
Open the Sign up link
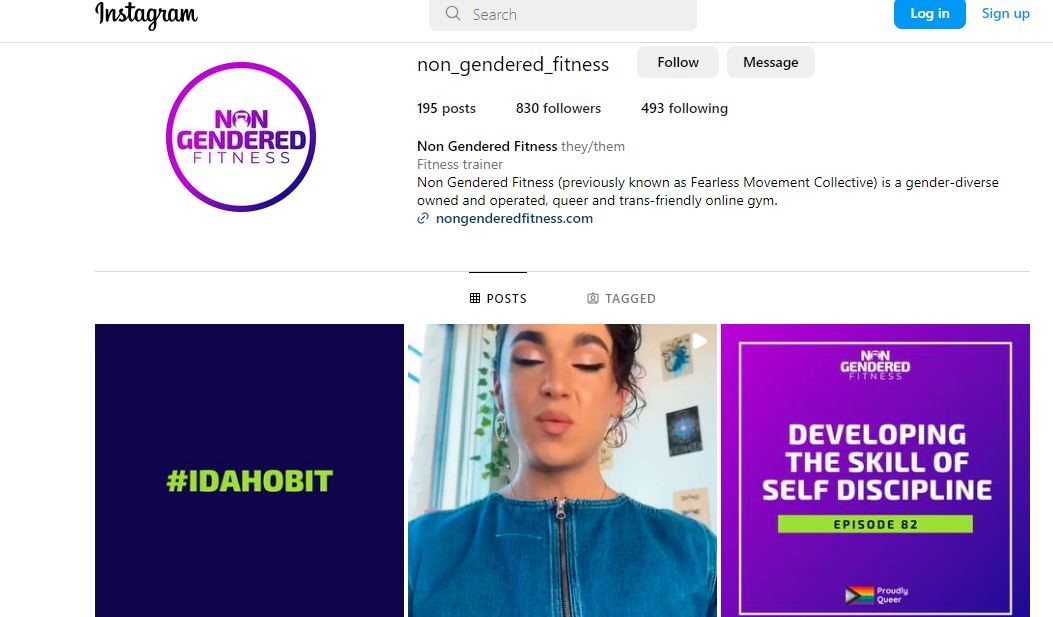(x=1005, y=13)
